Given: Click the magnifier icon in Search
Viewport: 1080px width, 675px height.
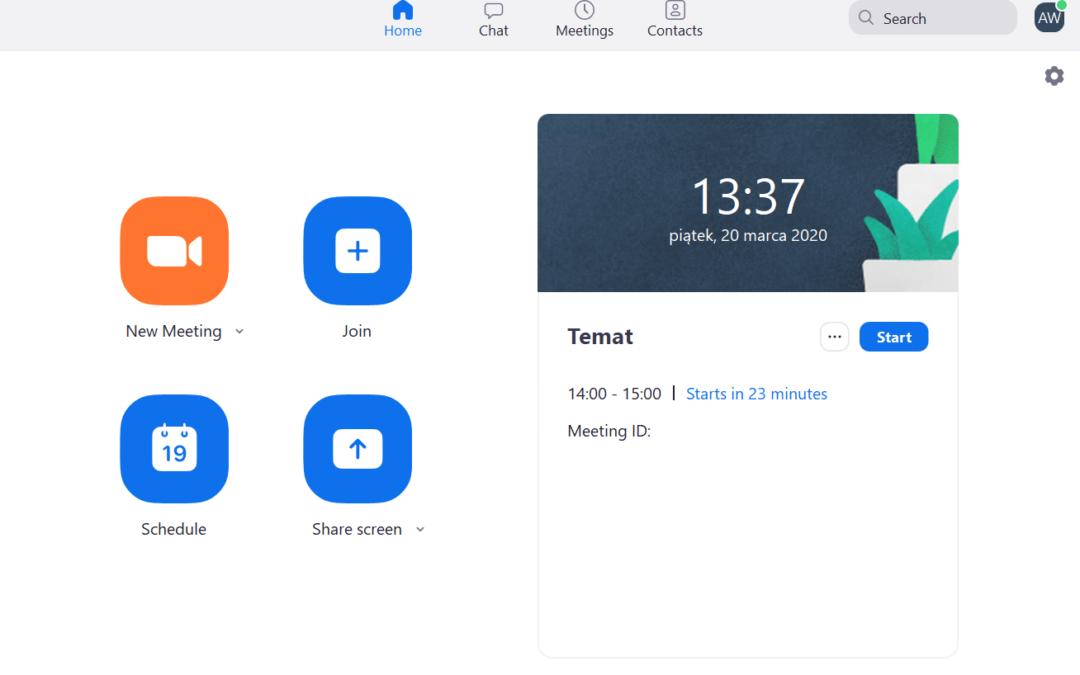Looking at the screenshot, I should point(866,18).
